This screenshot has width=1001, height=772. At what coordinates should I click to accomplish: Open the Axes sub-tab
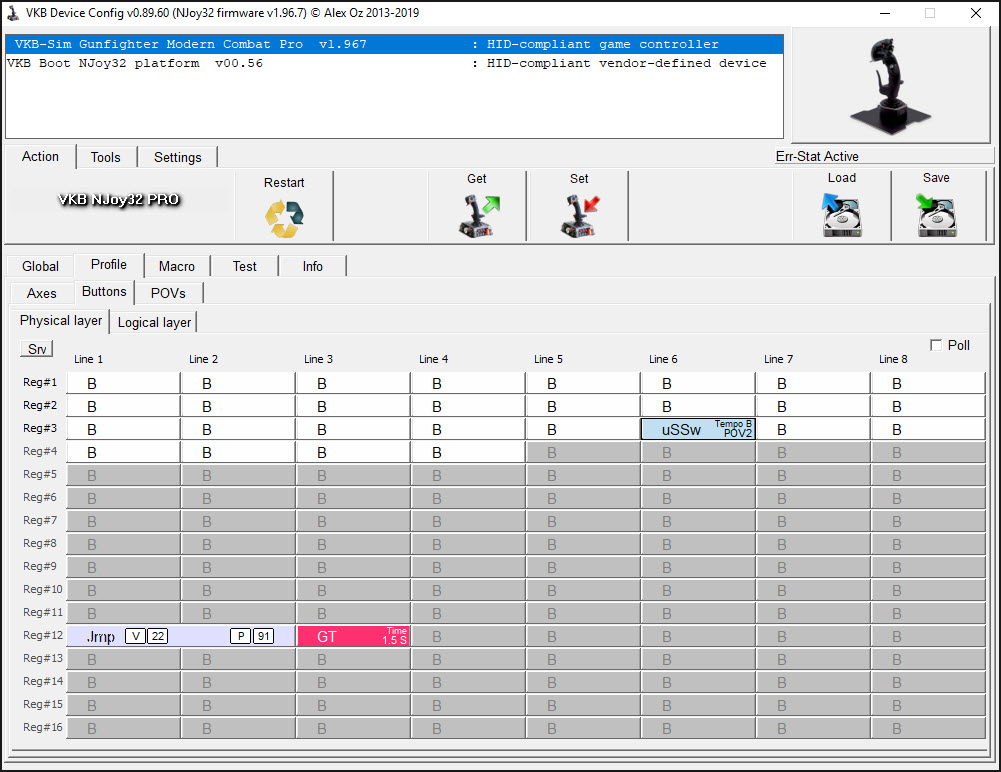(41, 293)
